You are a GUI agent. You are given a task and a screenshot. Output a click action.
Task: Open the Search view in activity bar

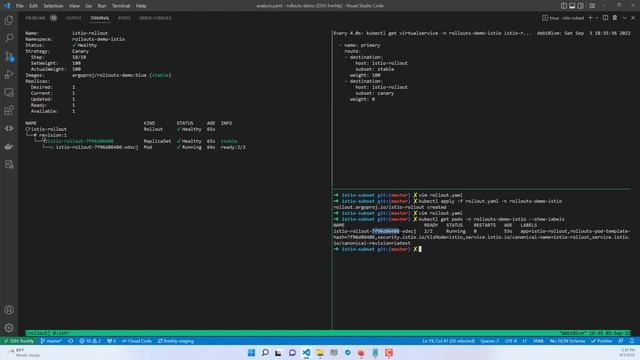pos(9,38)
